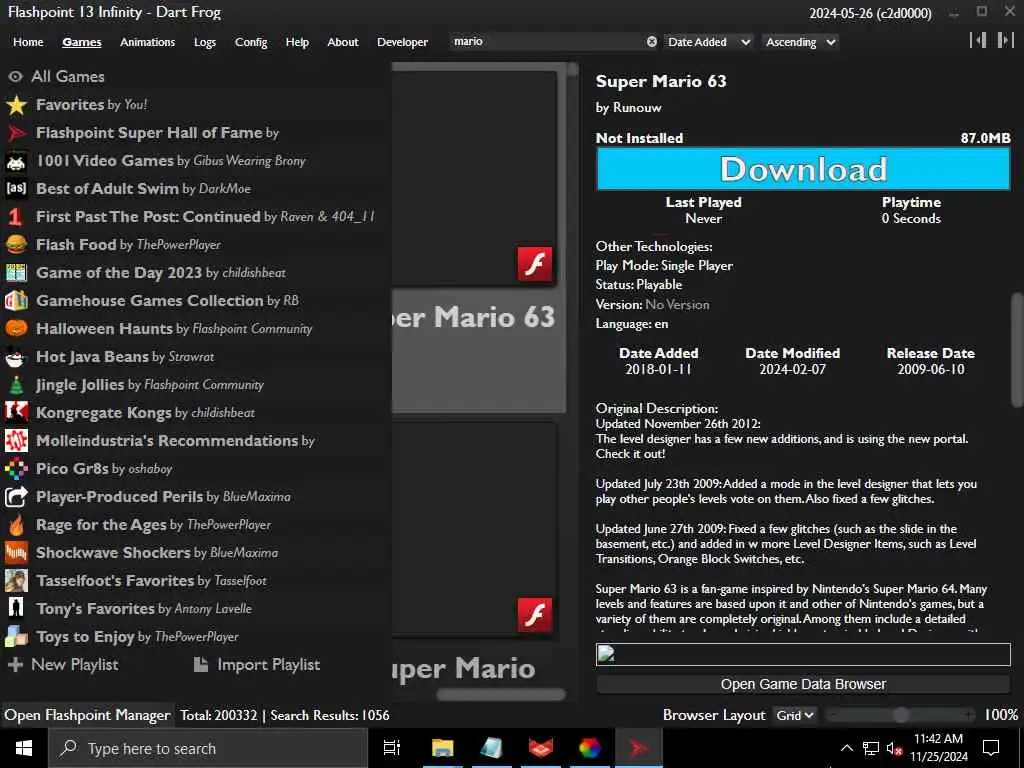Open the Animations tab
The height and width of the screenshot is (768, 1024).
[148, 42]
